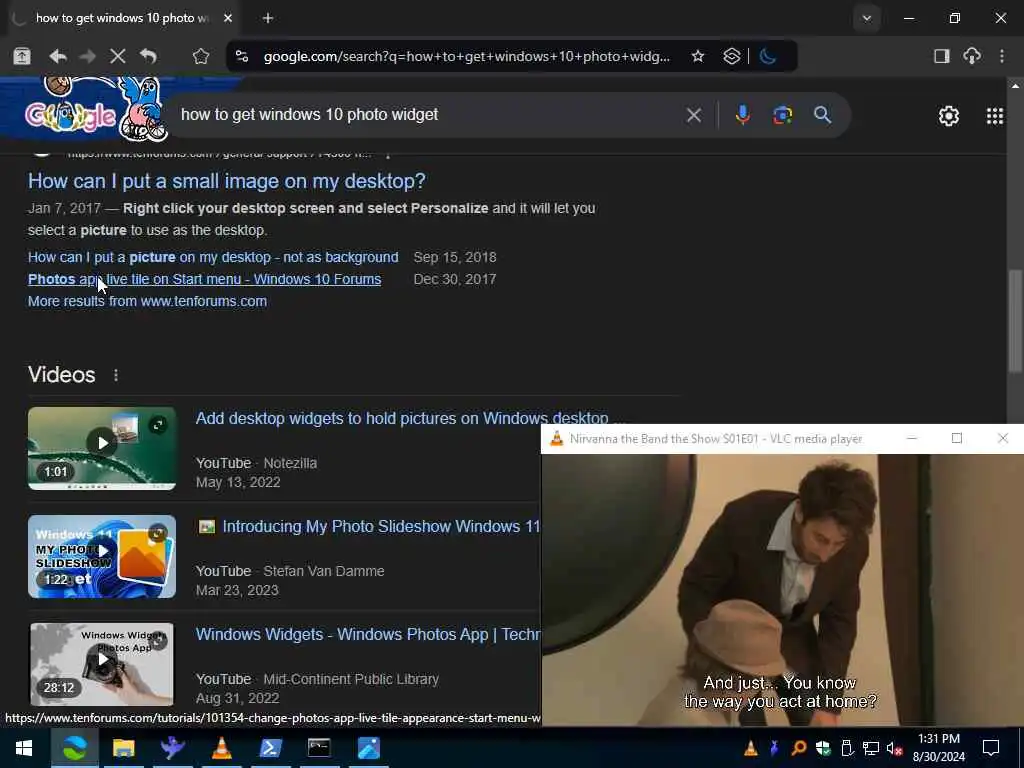Toggle the dark mode moon icon
Screen dimensions: 1024x768
click(x=768, y=56)
